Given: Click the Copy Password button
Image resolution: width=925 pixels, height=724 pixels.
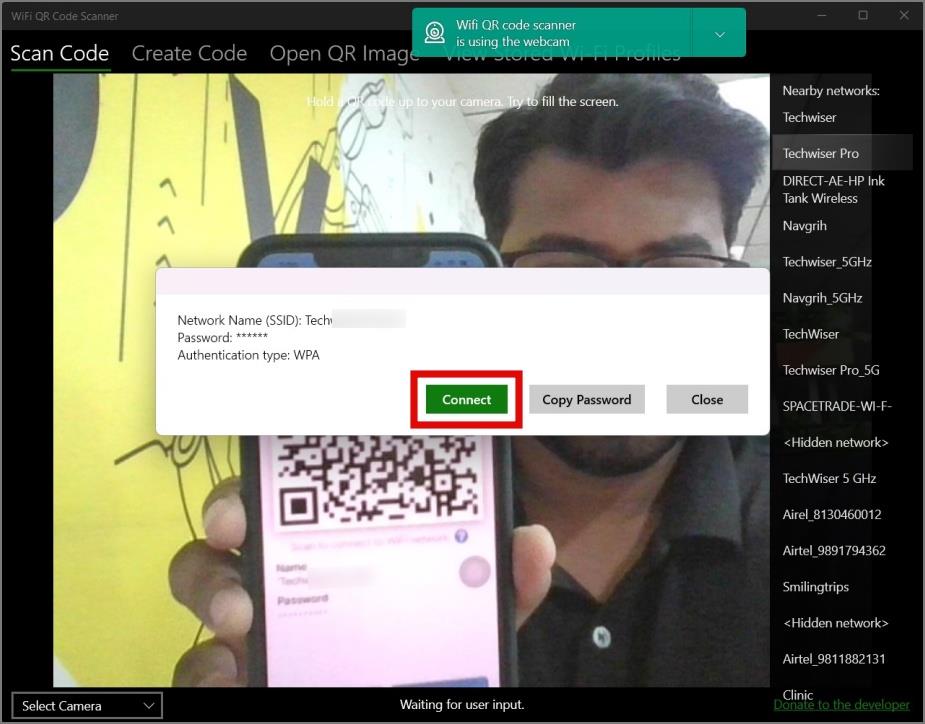Looking at the screenshot, I should pyautogui.click(x=587, y=399).
